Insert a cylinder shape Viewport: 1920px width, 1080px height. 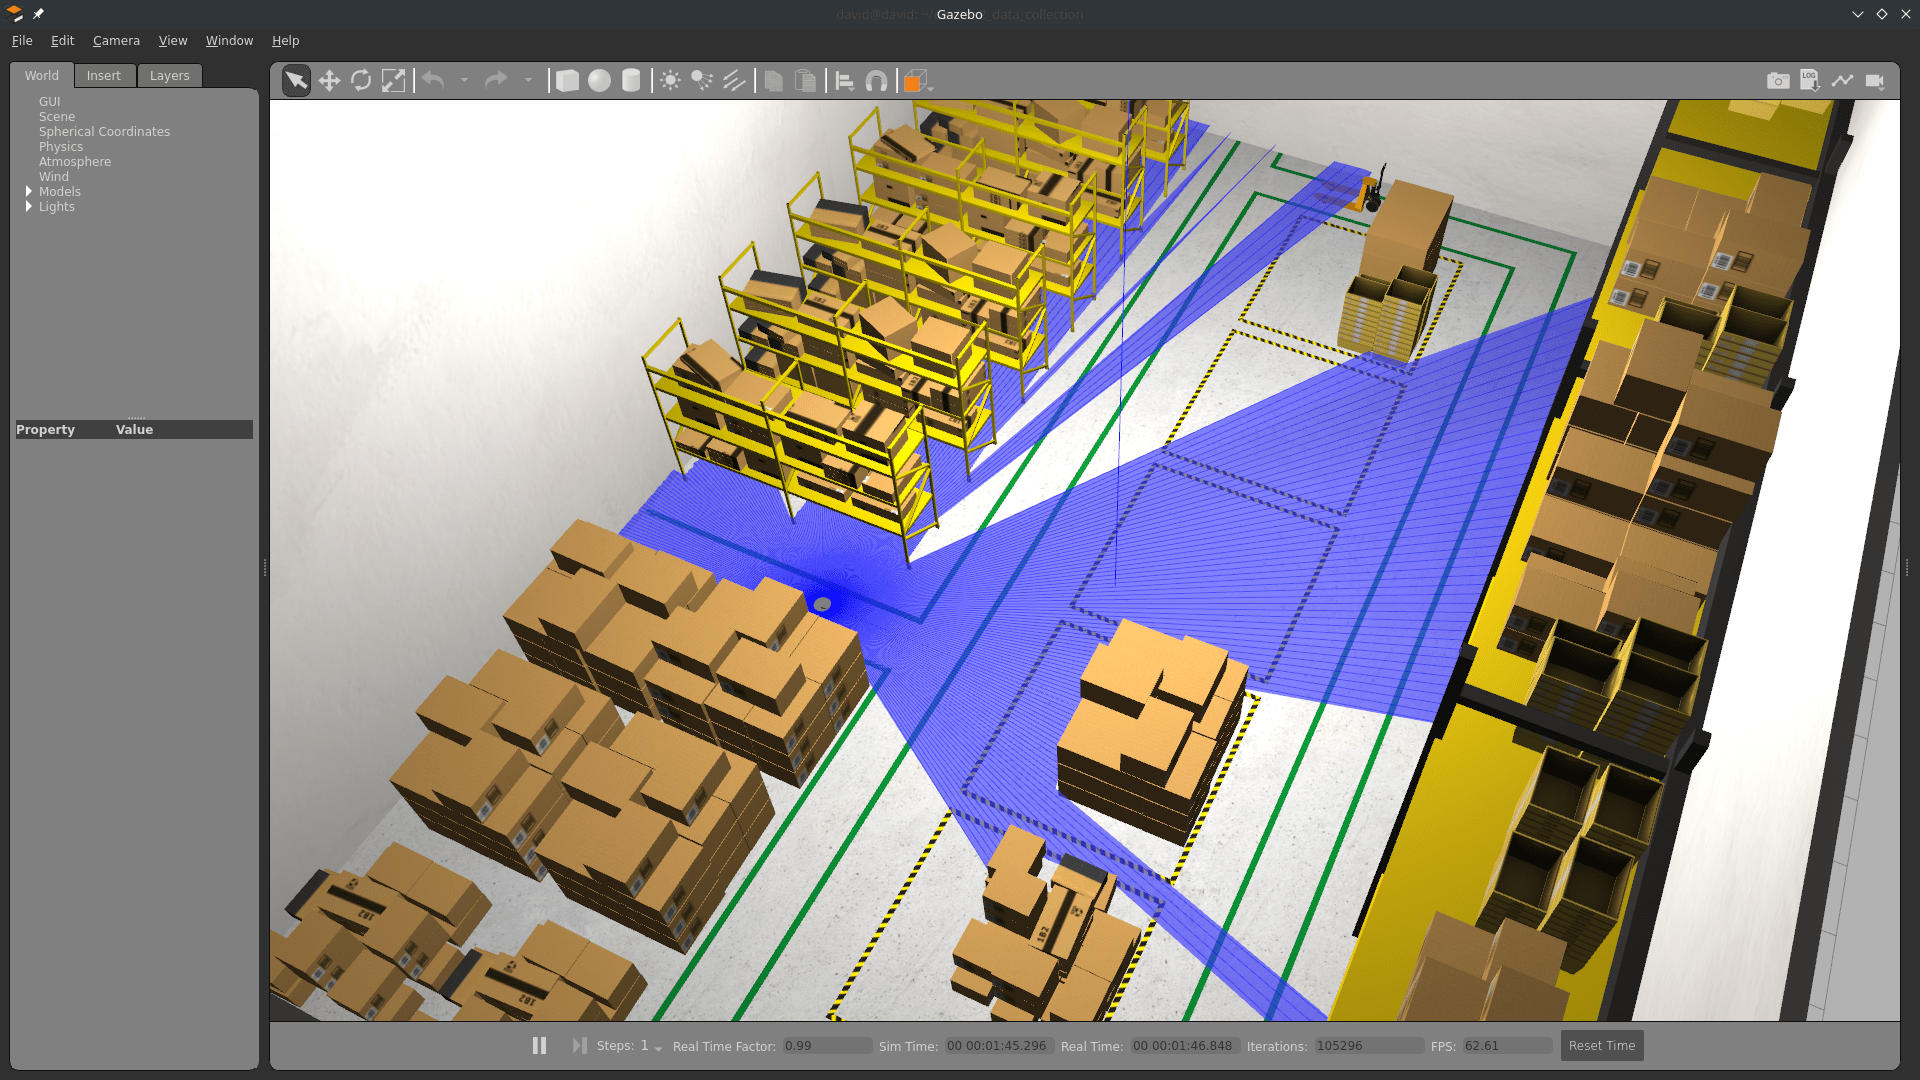click(x=631, y=81)
